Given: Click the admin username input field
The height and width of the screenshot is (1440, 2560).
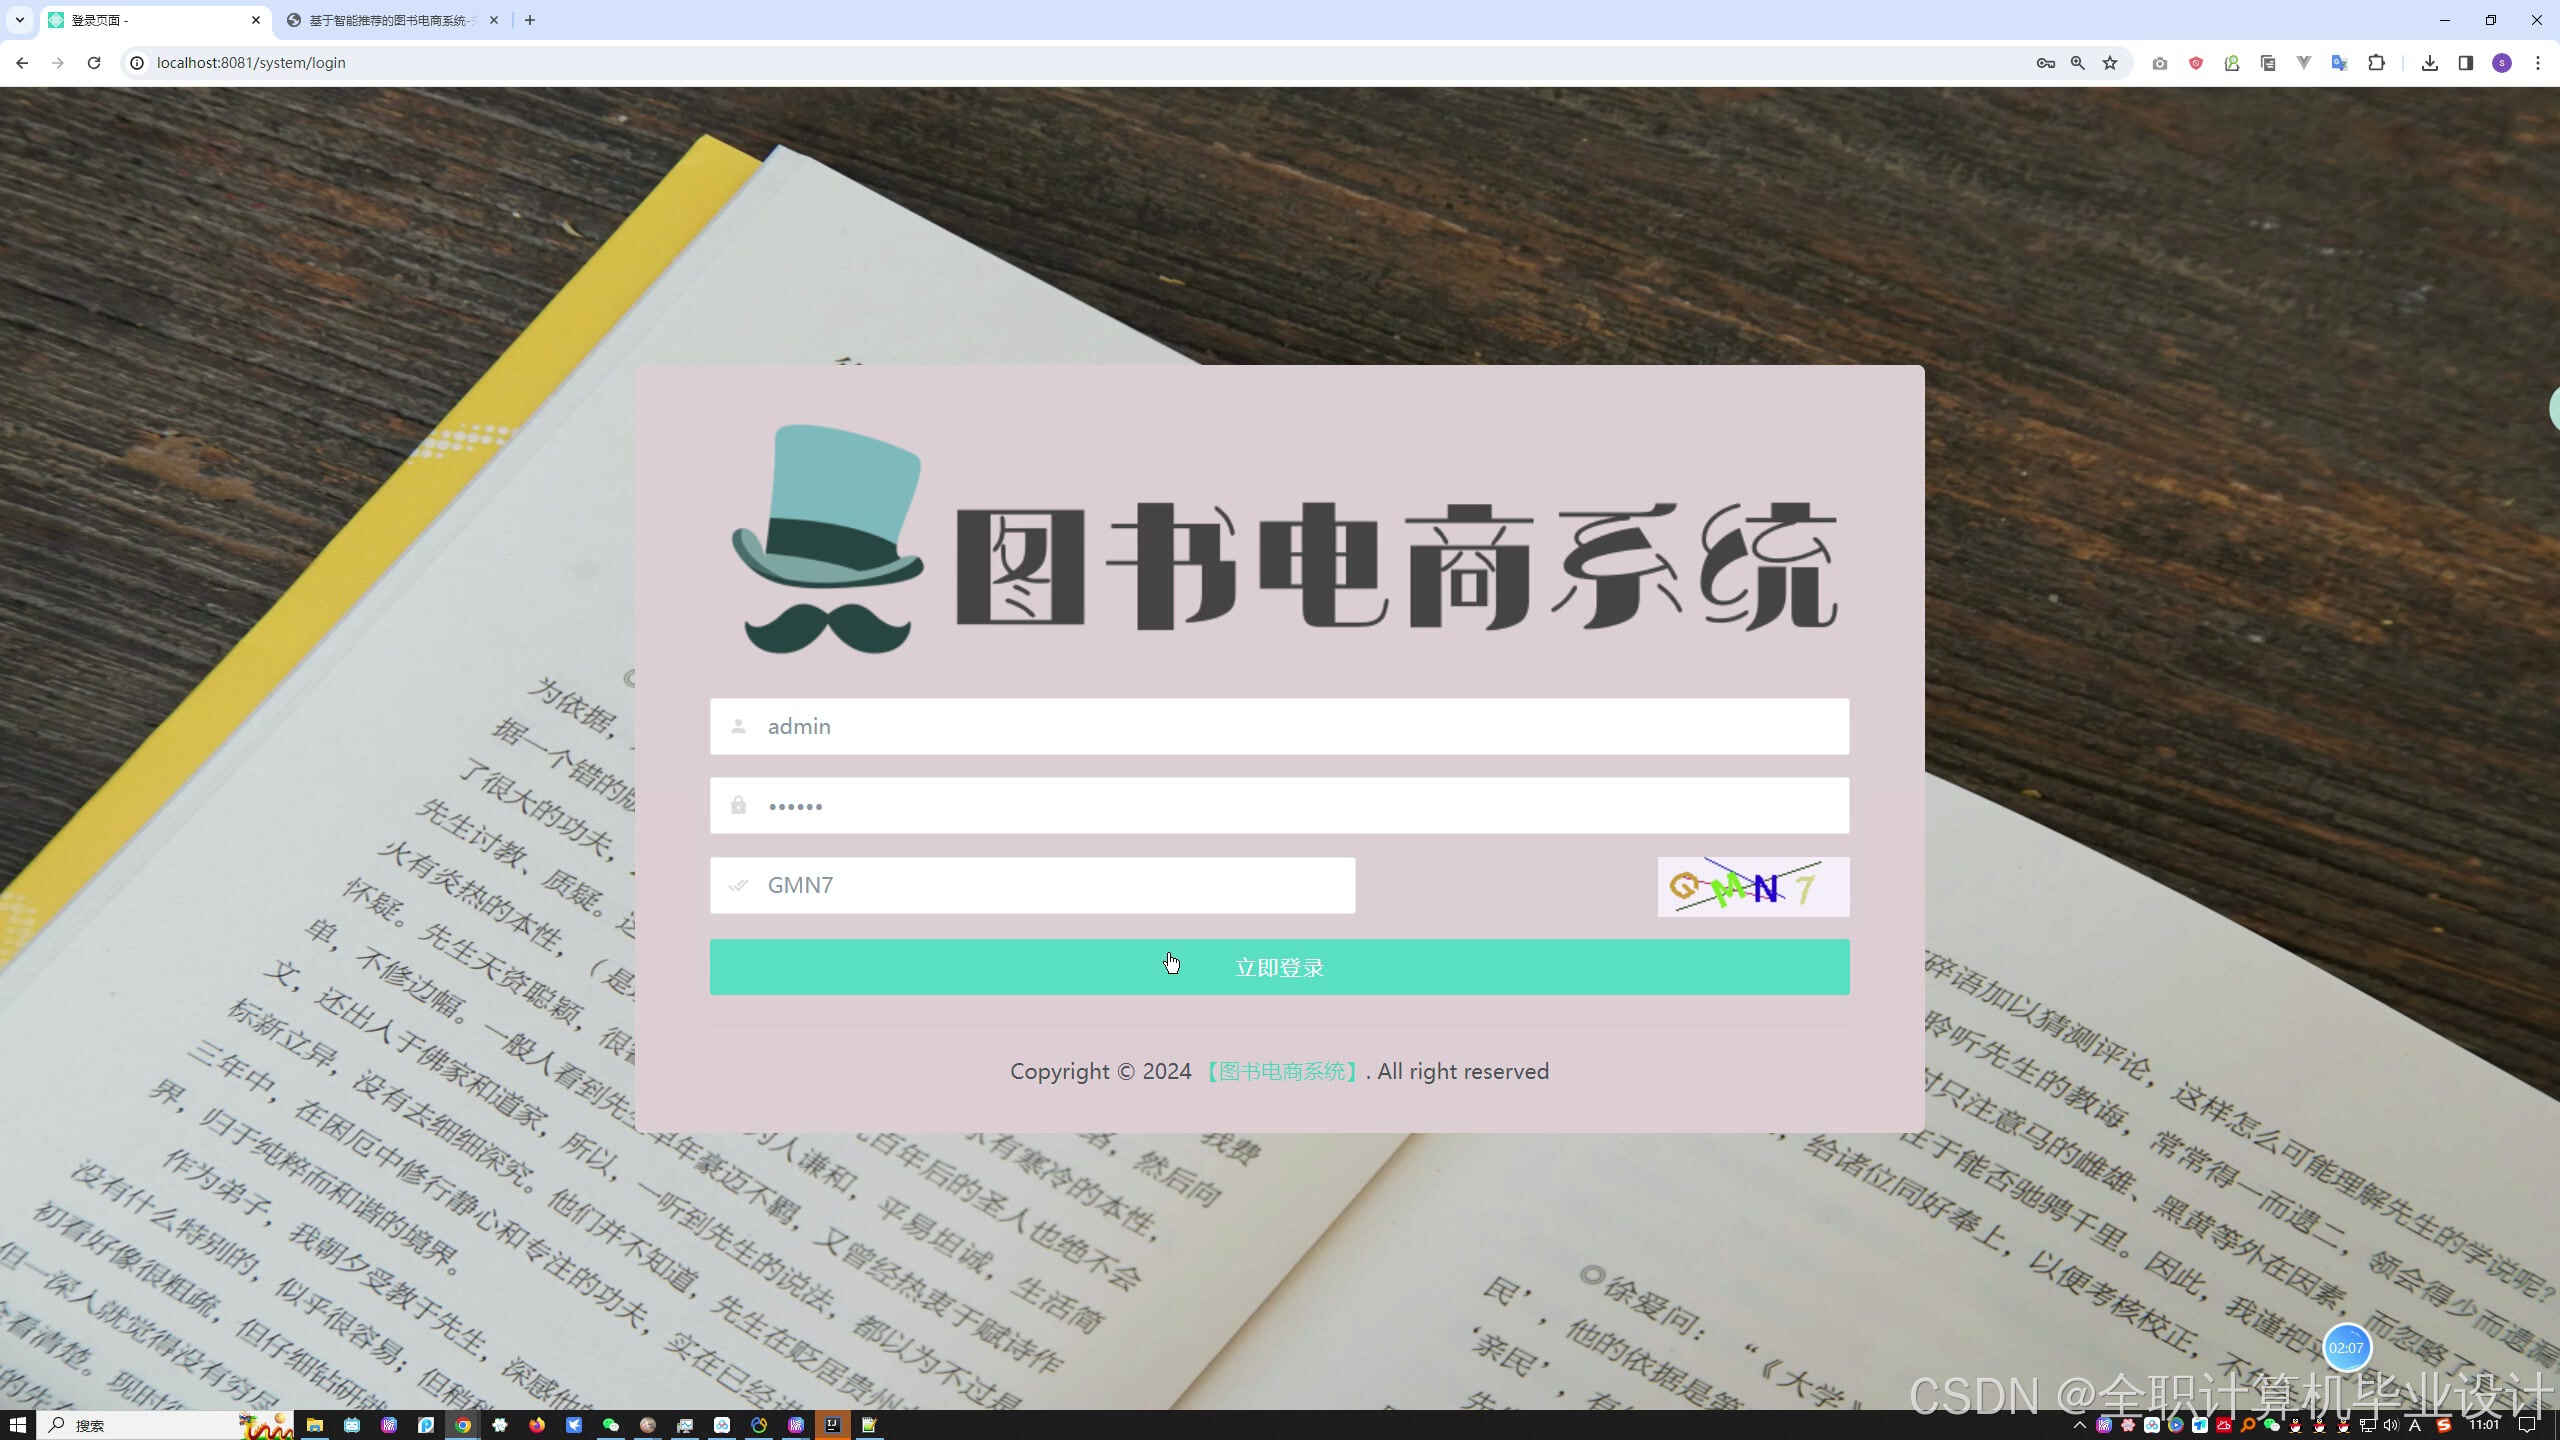Looking at the screenshot, I should [1279, 726].
